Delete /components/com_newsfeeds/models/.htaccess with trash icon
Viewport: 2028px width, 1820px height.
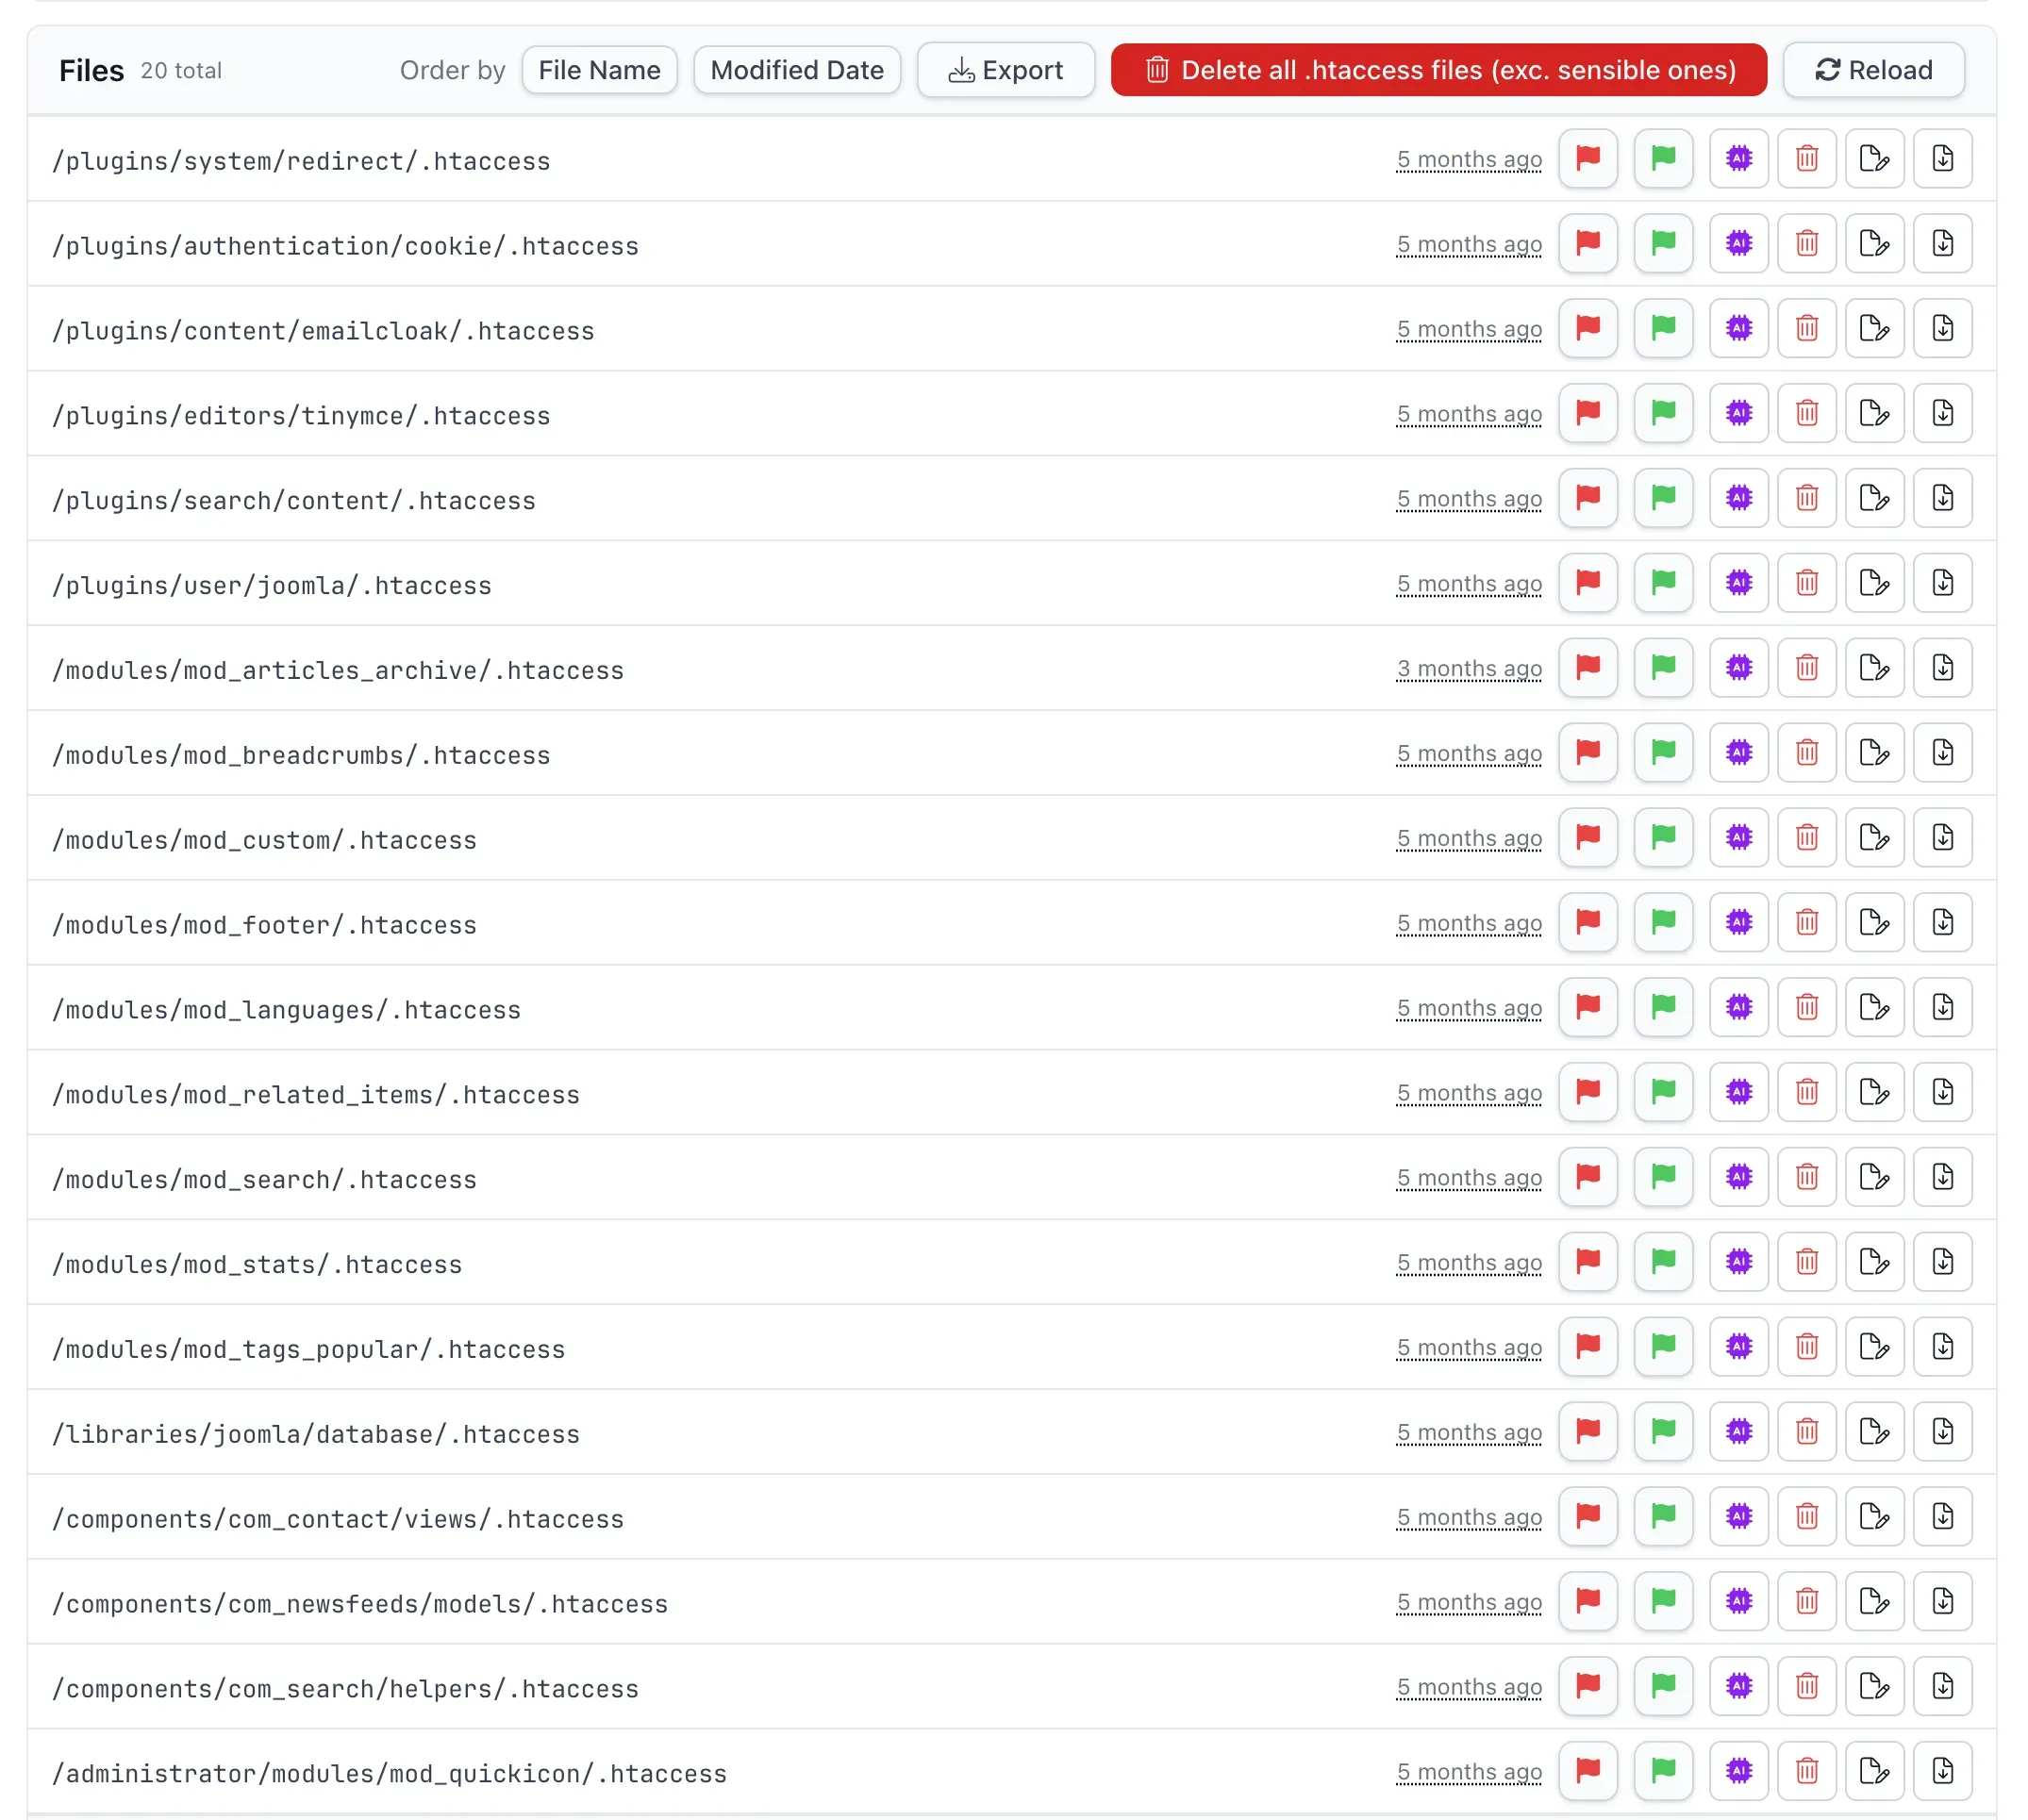[x=1807, y=1603]
